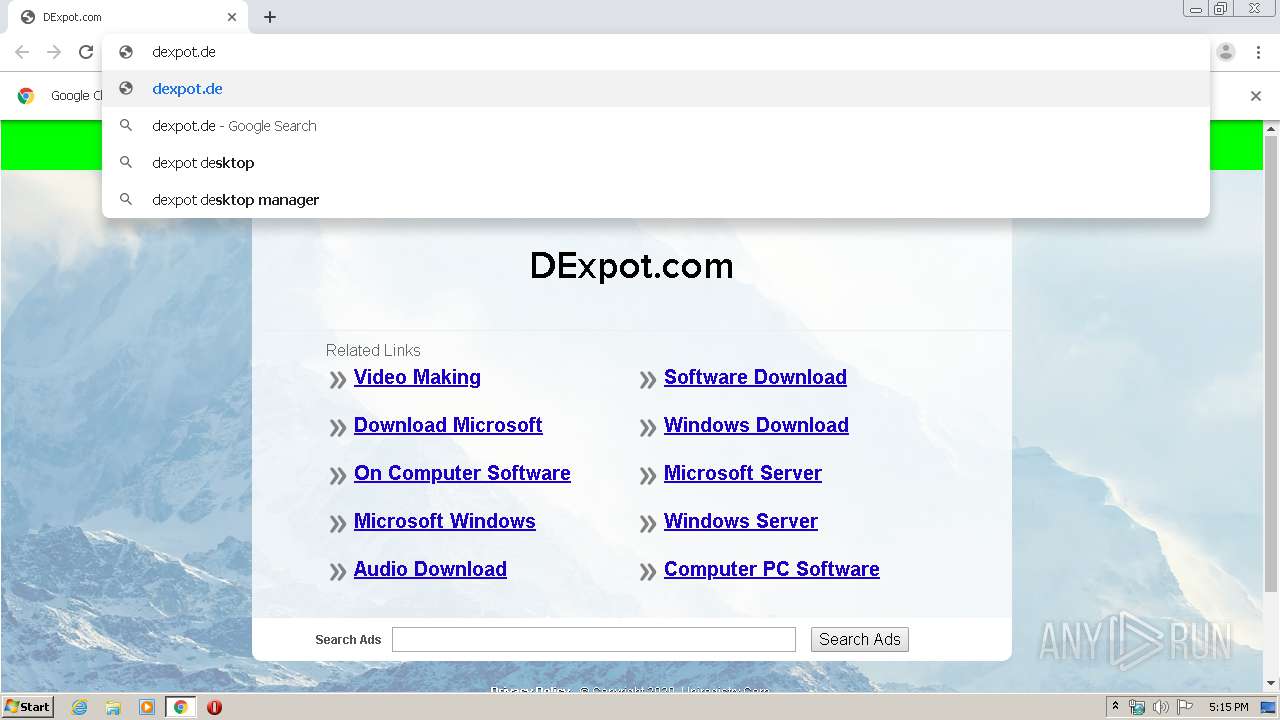Open the Computer PC Software link
This screenshot has width=1280, height=720.
772,569
